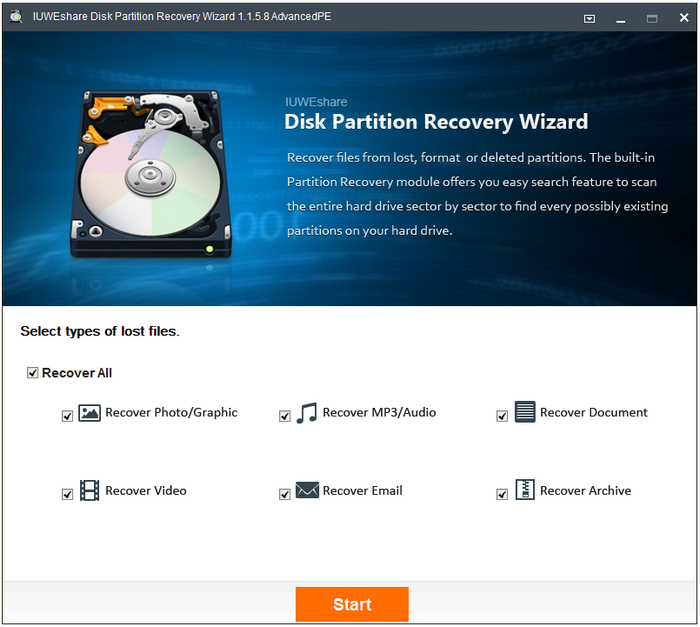Image resolution: width=700 pixels, height=627 pixels.
Task: Click the email envelope icon
Action: click(x=306, y=491)
